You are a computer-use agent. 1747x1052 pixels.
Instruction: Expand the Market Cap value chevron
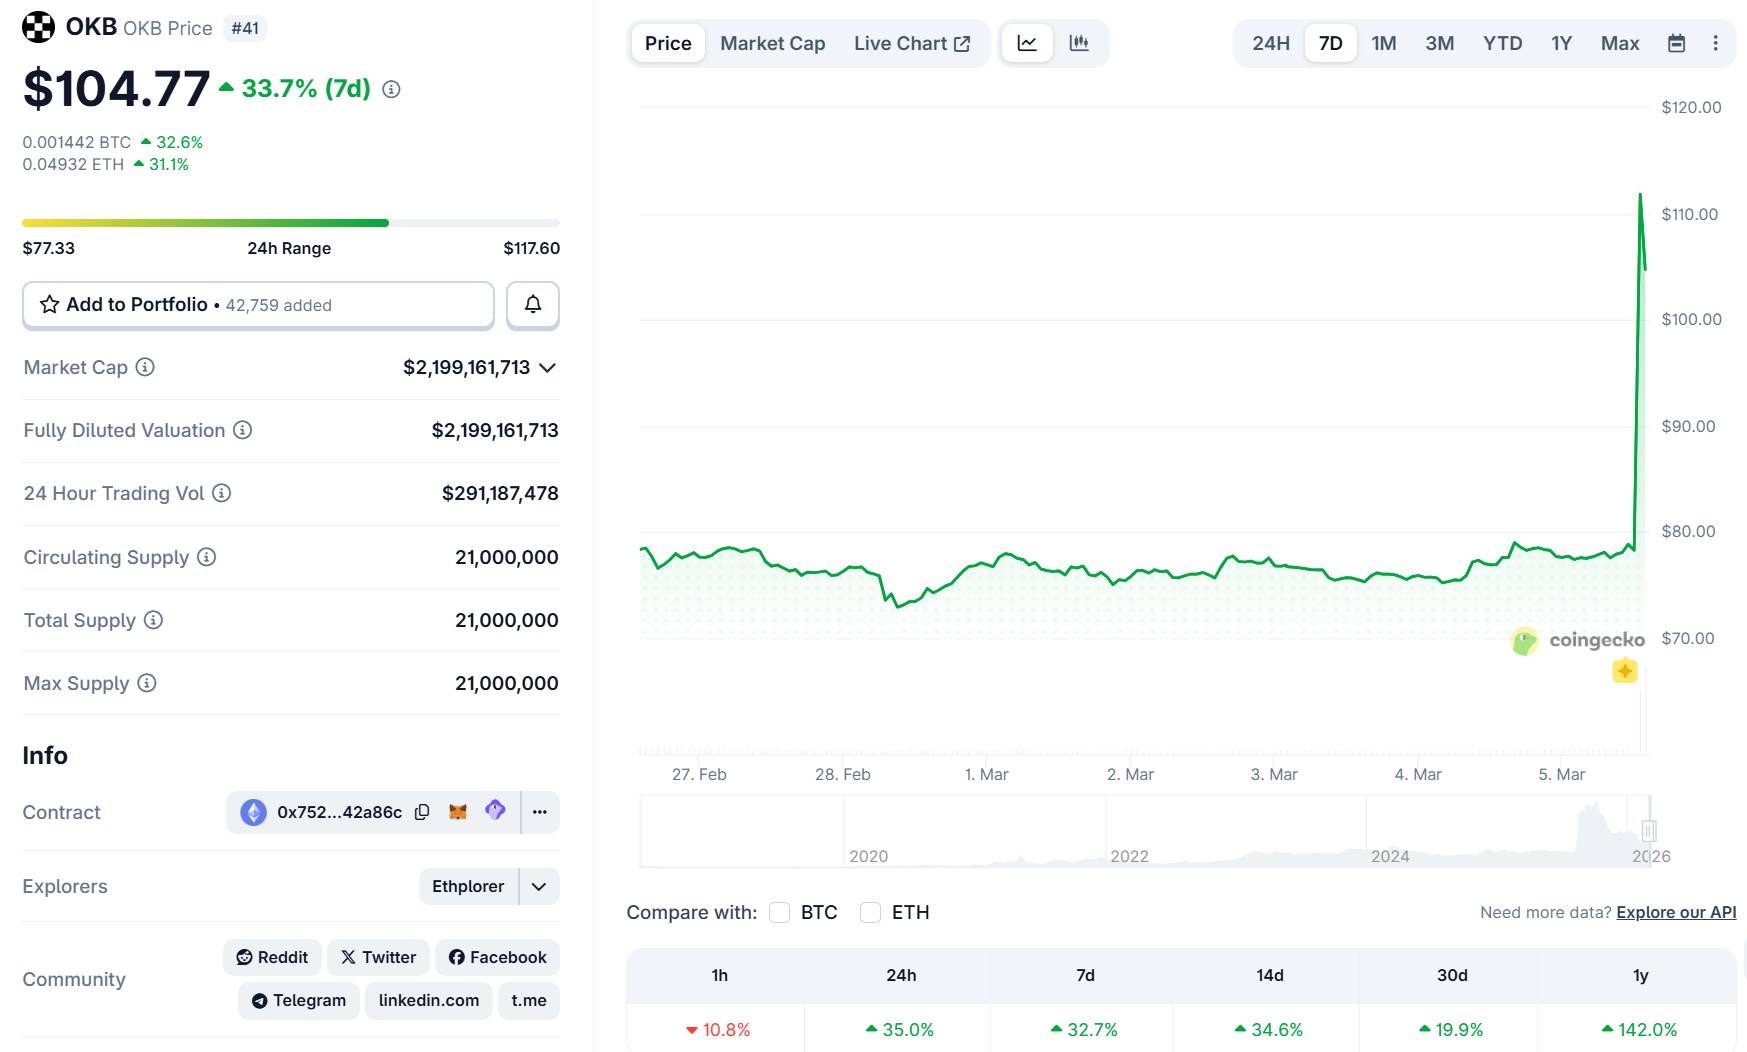pyautogui.click(x=547, y=368)
